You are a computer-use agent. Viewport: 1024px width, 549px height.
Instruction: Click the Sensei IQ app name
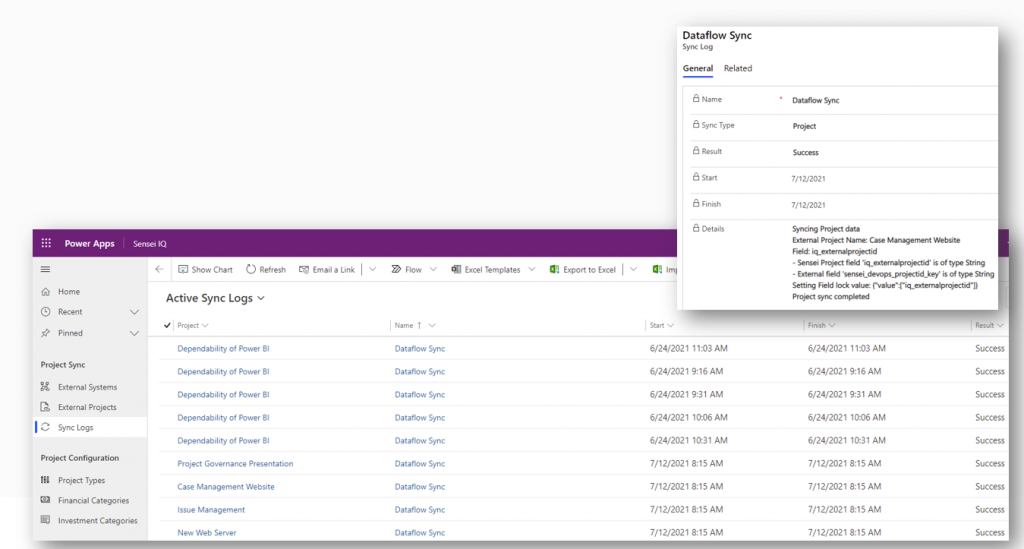(x=150, y=243)
